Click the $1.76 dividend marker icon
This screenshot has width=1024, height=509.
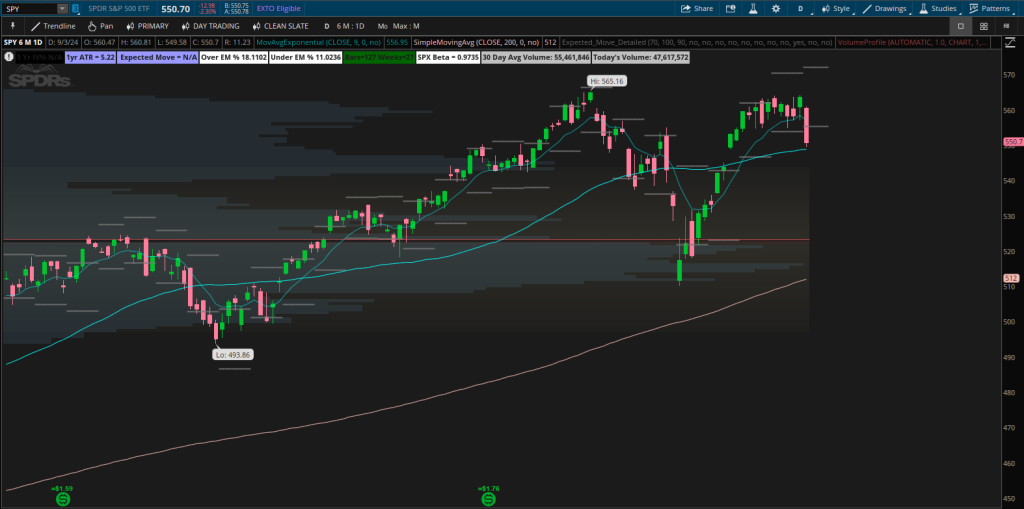[488, 499]
